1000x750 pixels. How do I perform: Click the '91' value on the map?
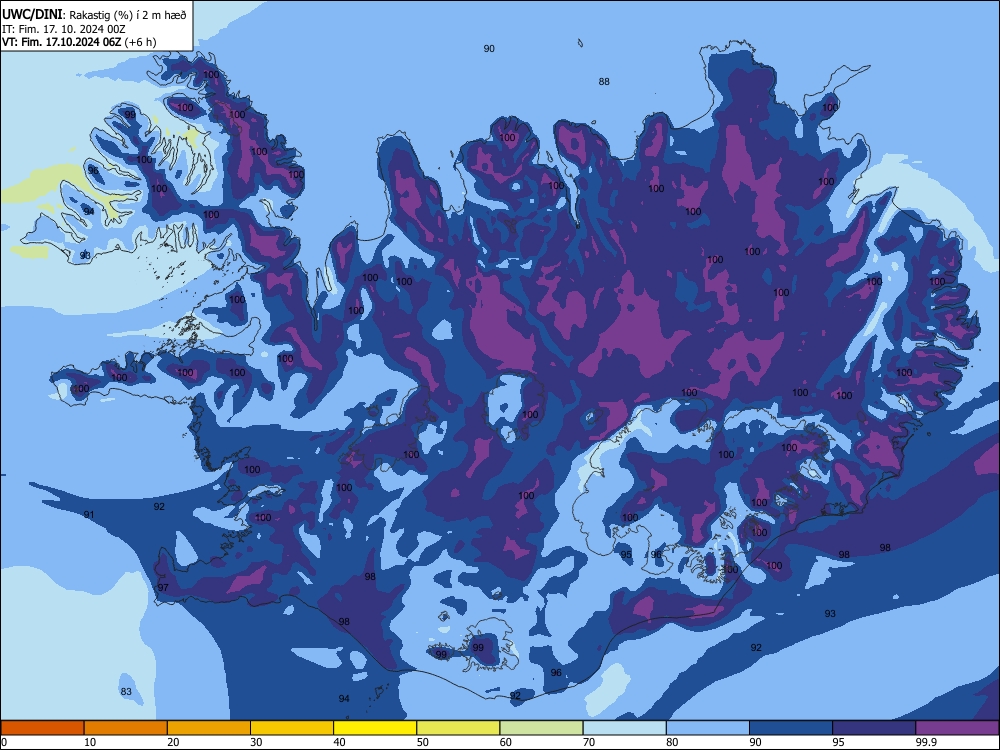(x=89, y=514)
